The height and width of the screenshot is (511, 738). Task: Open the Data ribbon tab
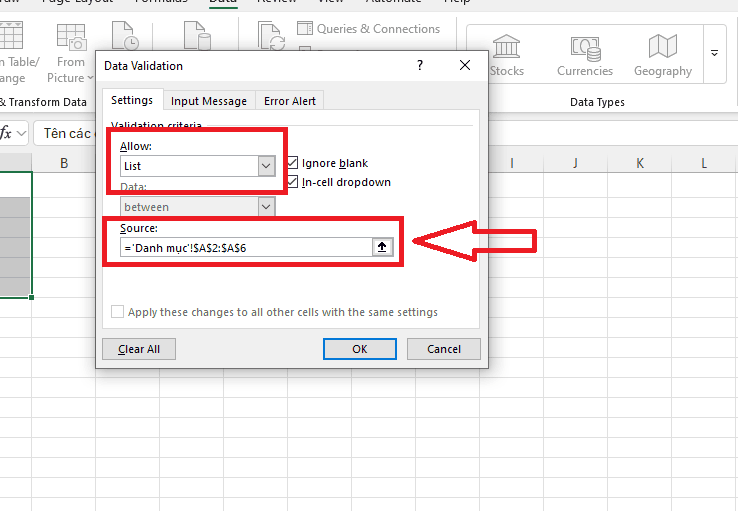[x=223, y=2]
